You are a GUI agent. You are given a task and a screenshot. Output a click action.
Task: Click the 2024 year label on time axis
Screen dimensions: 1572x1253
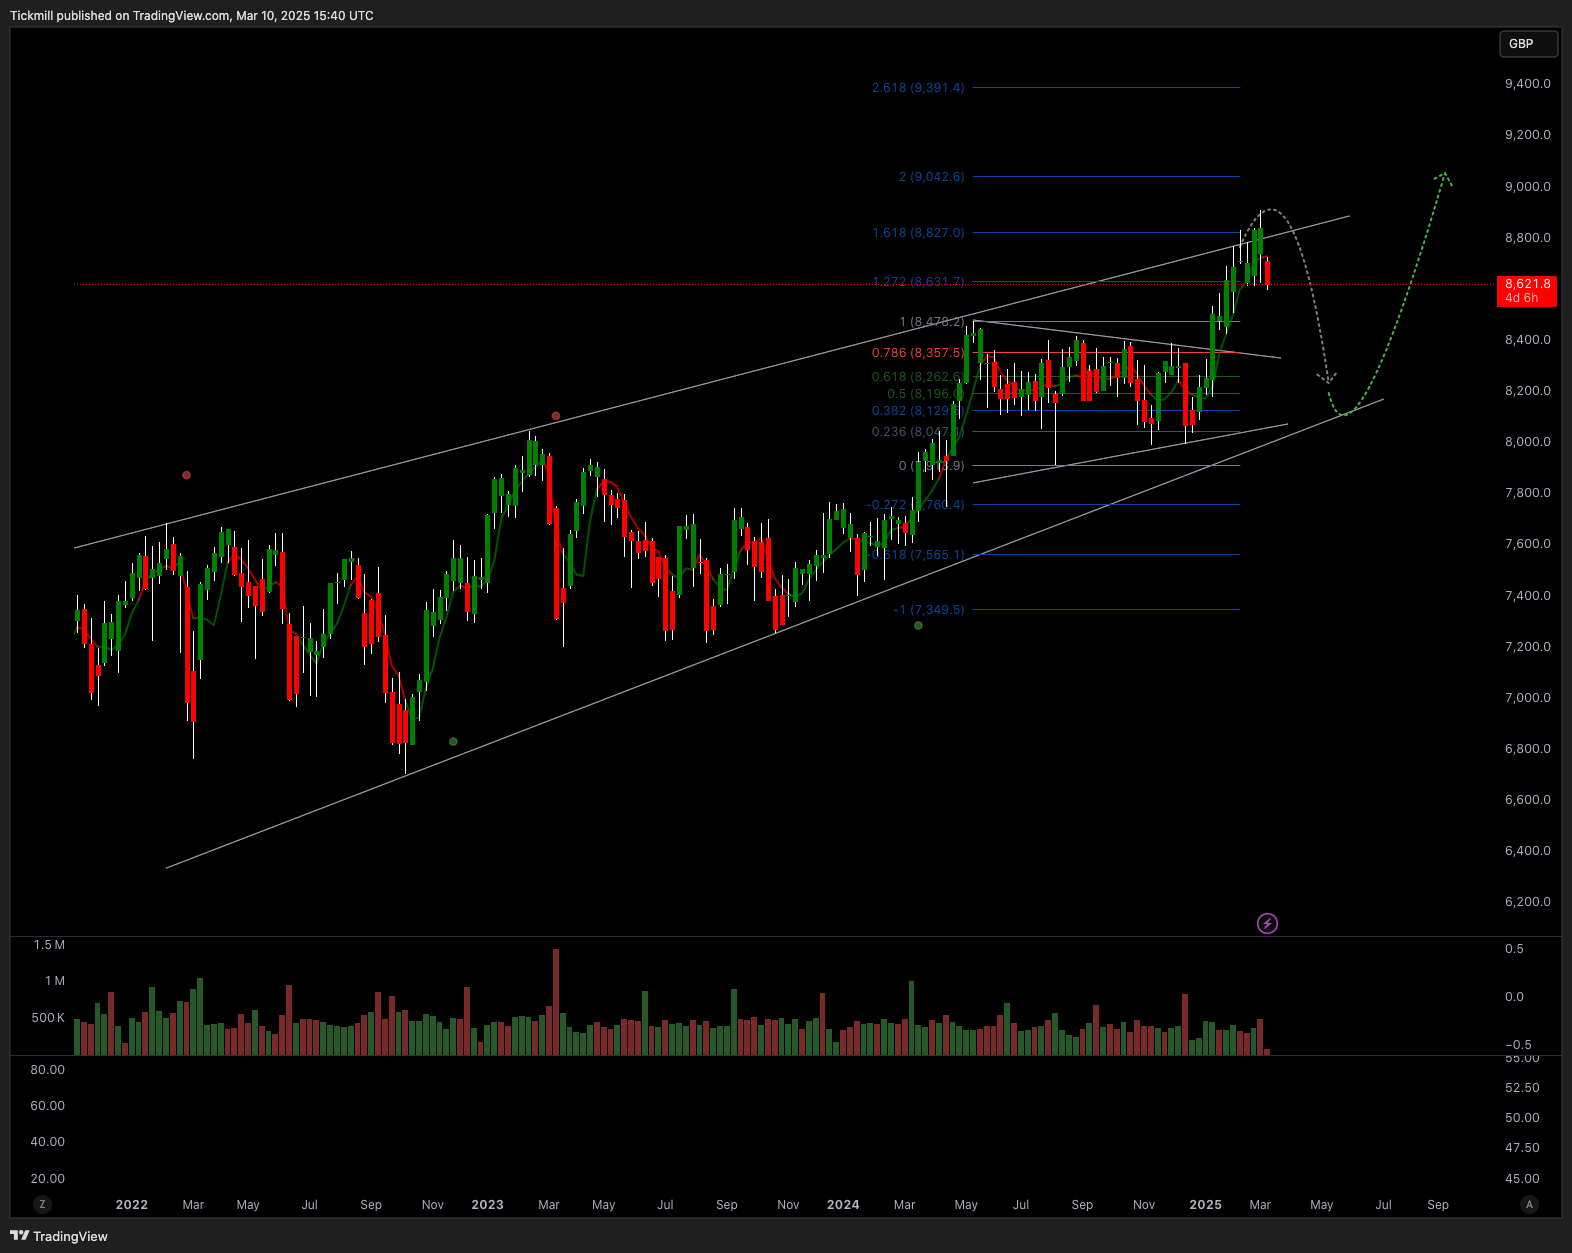point(843,1205)
